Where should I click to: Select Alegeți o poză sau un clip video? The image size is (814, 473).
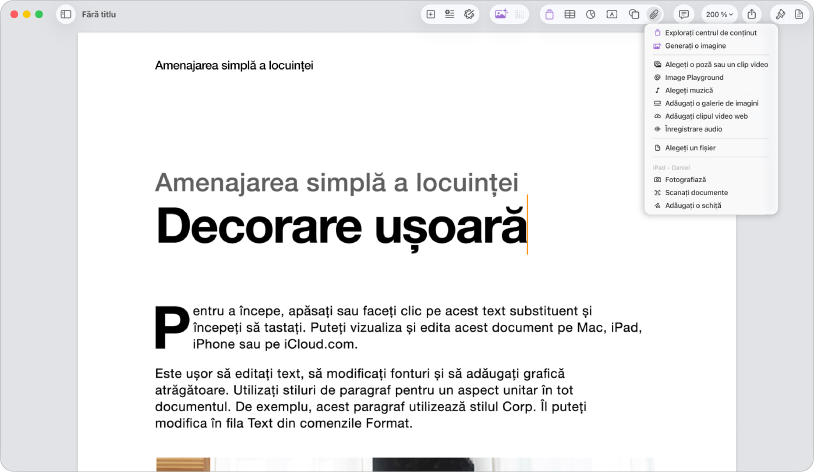[711, 64]
